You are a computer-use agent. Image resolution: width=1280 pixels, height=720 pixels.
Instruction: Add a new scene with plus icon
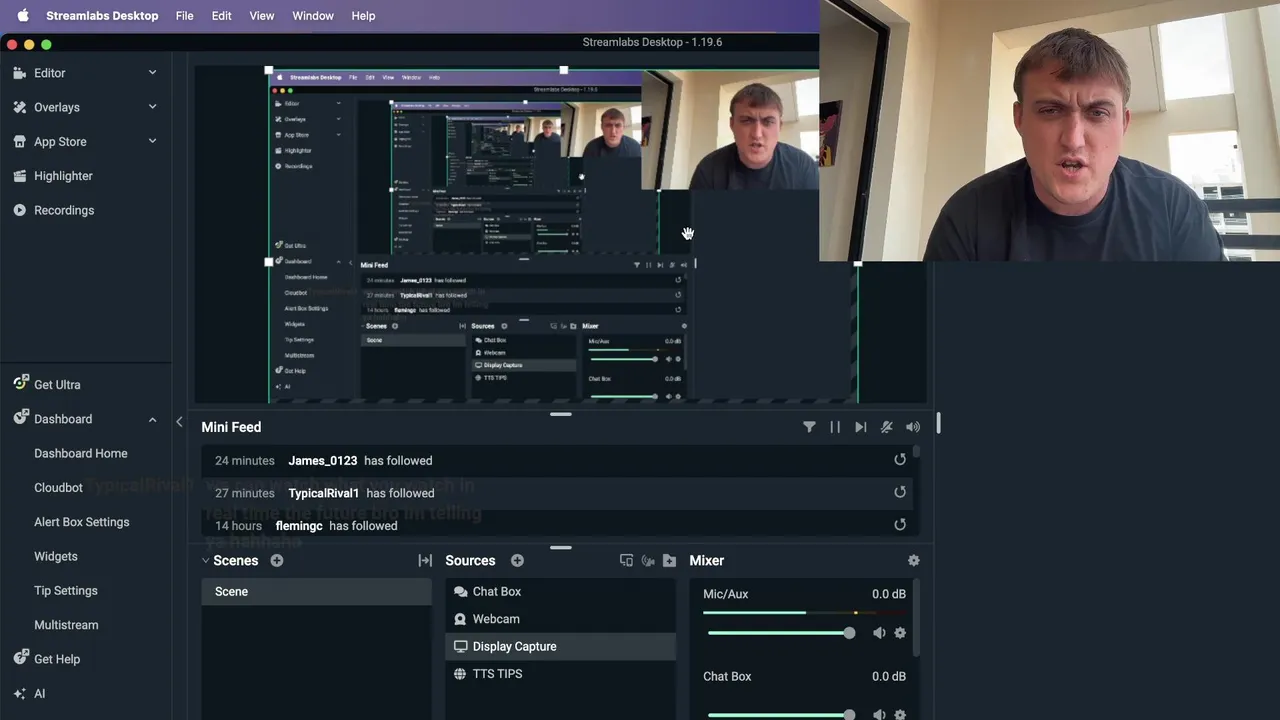coord(277,561)
